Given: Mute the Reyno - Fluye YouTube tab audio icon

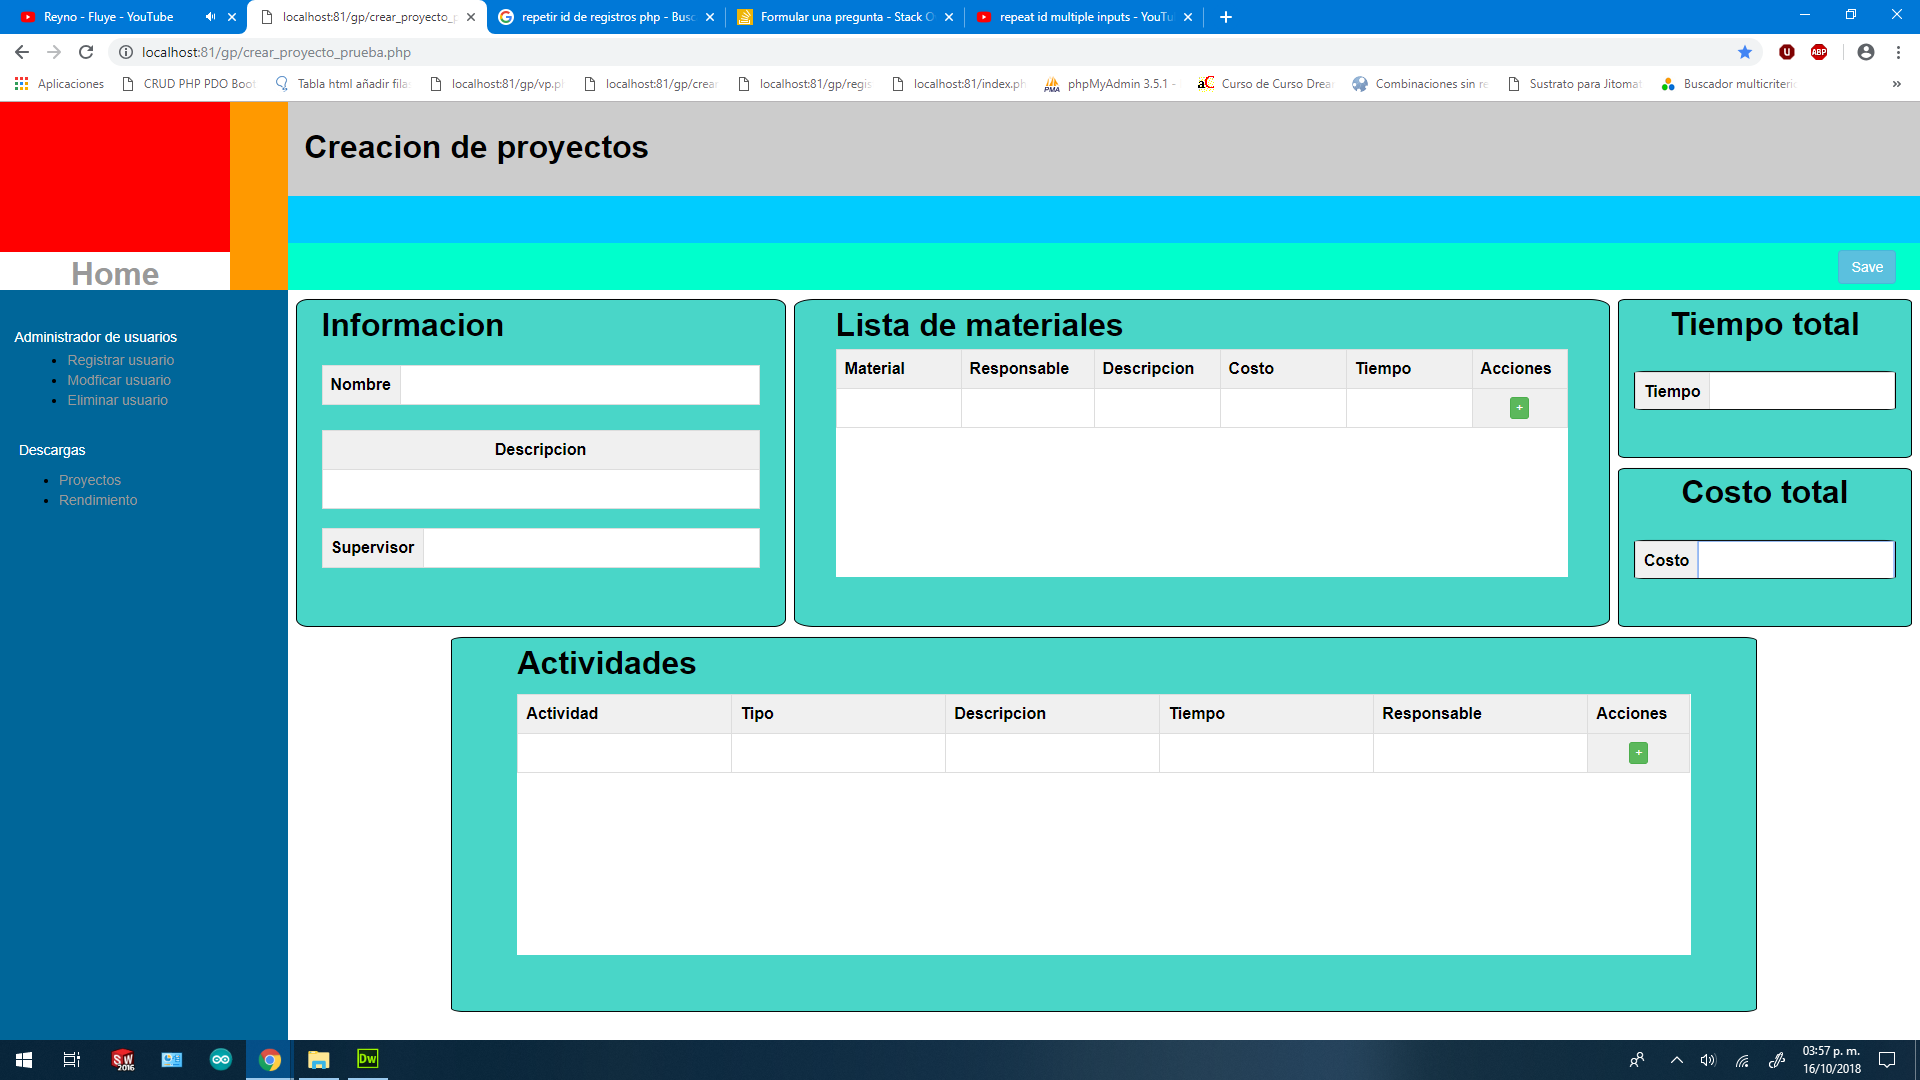Looking at the screenshot, I should 210,17.
